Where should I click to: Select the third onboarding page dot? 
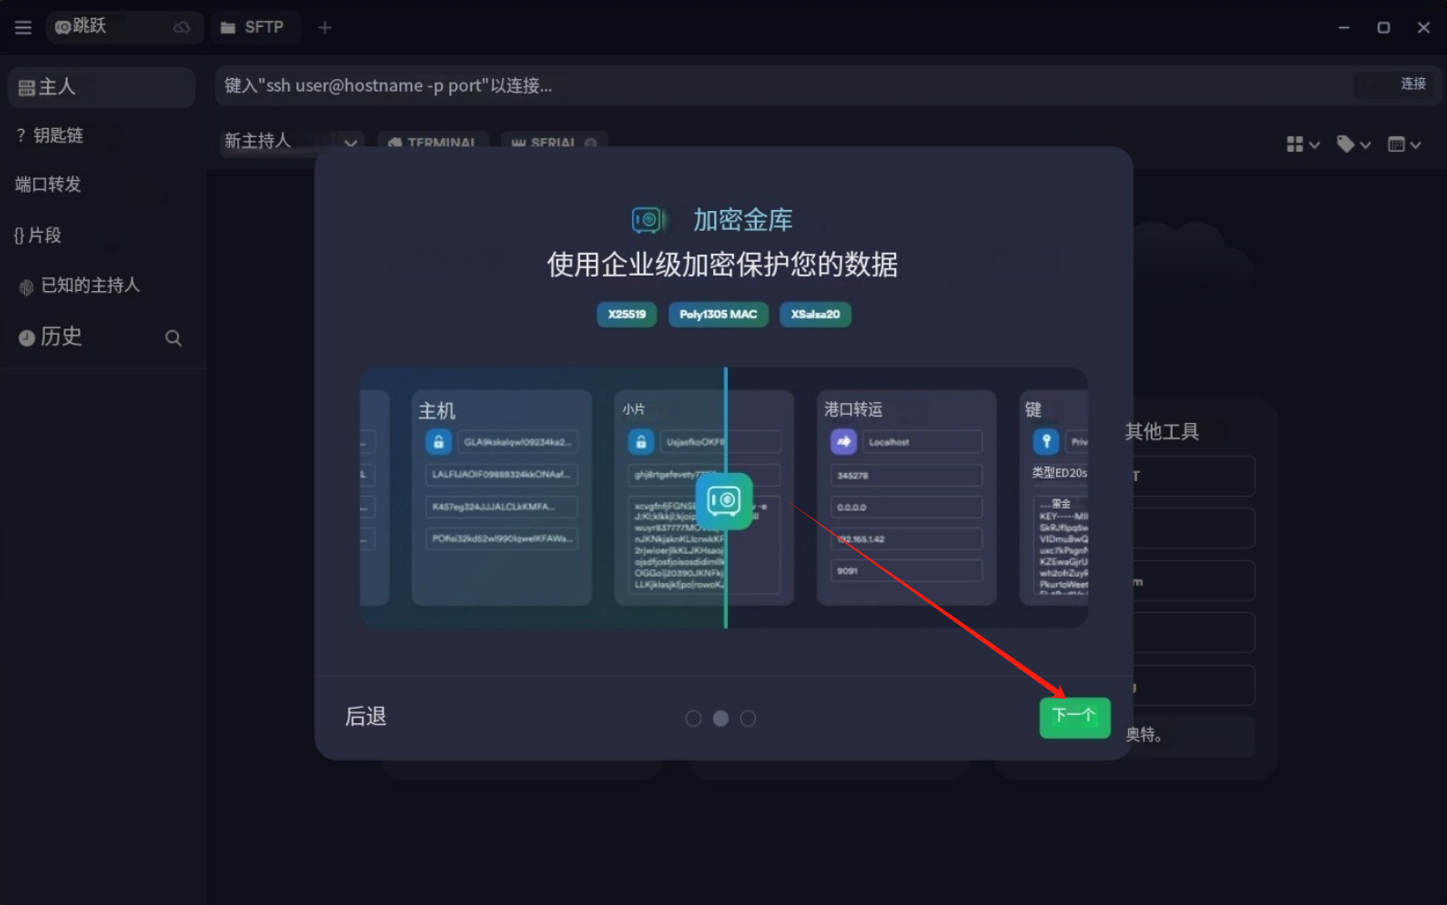pyautogui.click(x=748, y=718)
